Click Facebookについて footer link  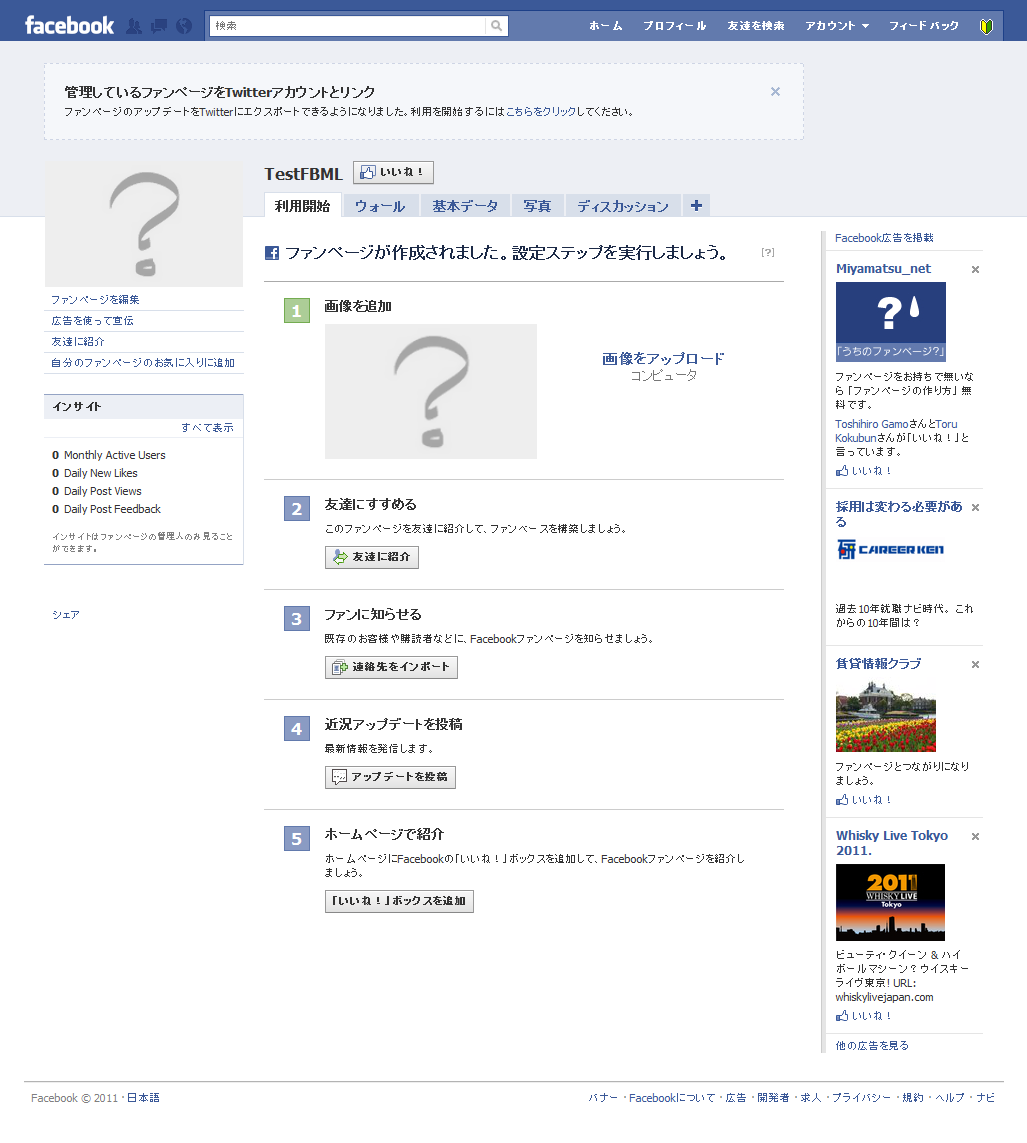pyautogui.click(x=672, y=1098)
